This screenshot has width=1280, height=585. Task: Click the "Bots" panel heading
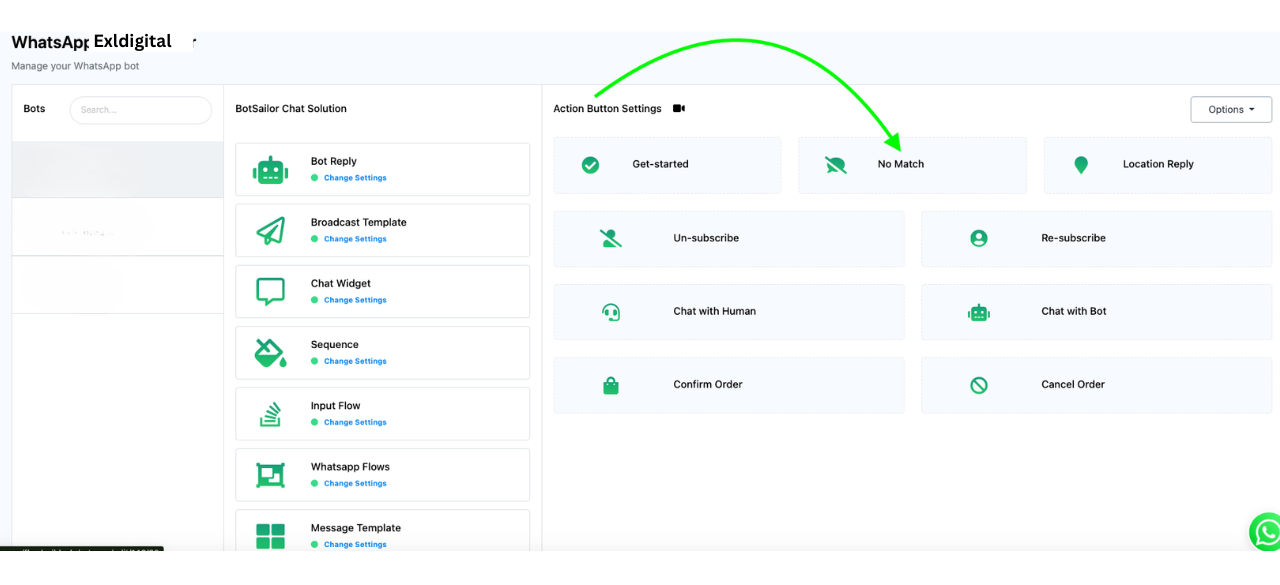(35, 109)
